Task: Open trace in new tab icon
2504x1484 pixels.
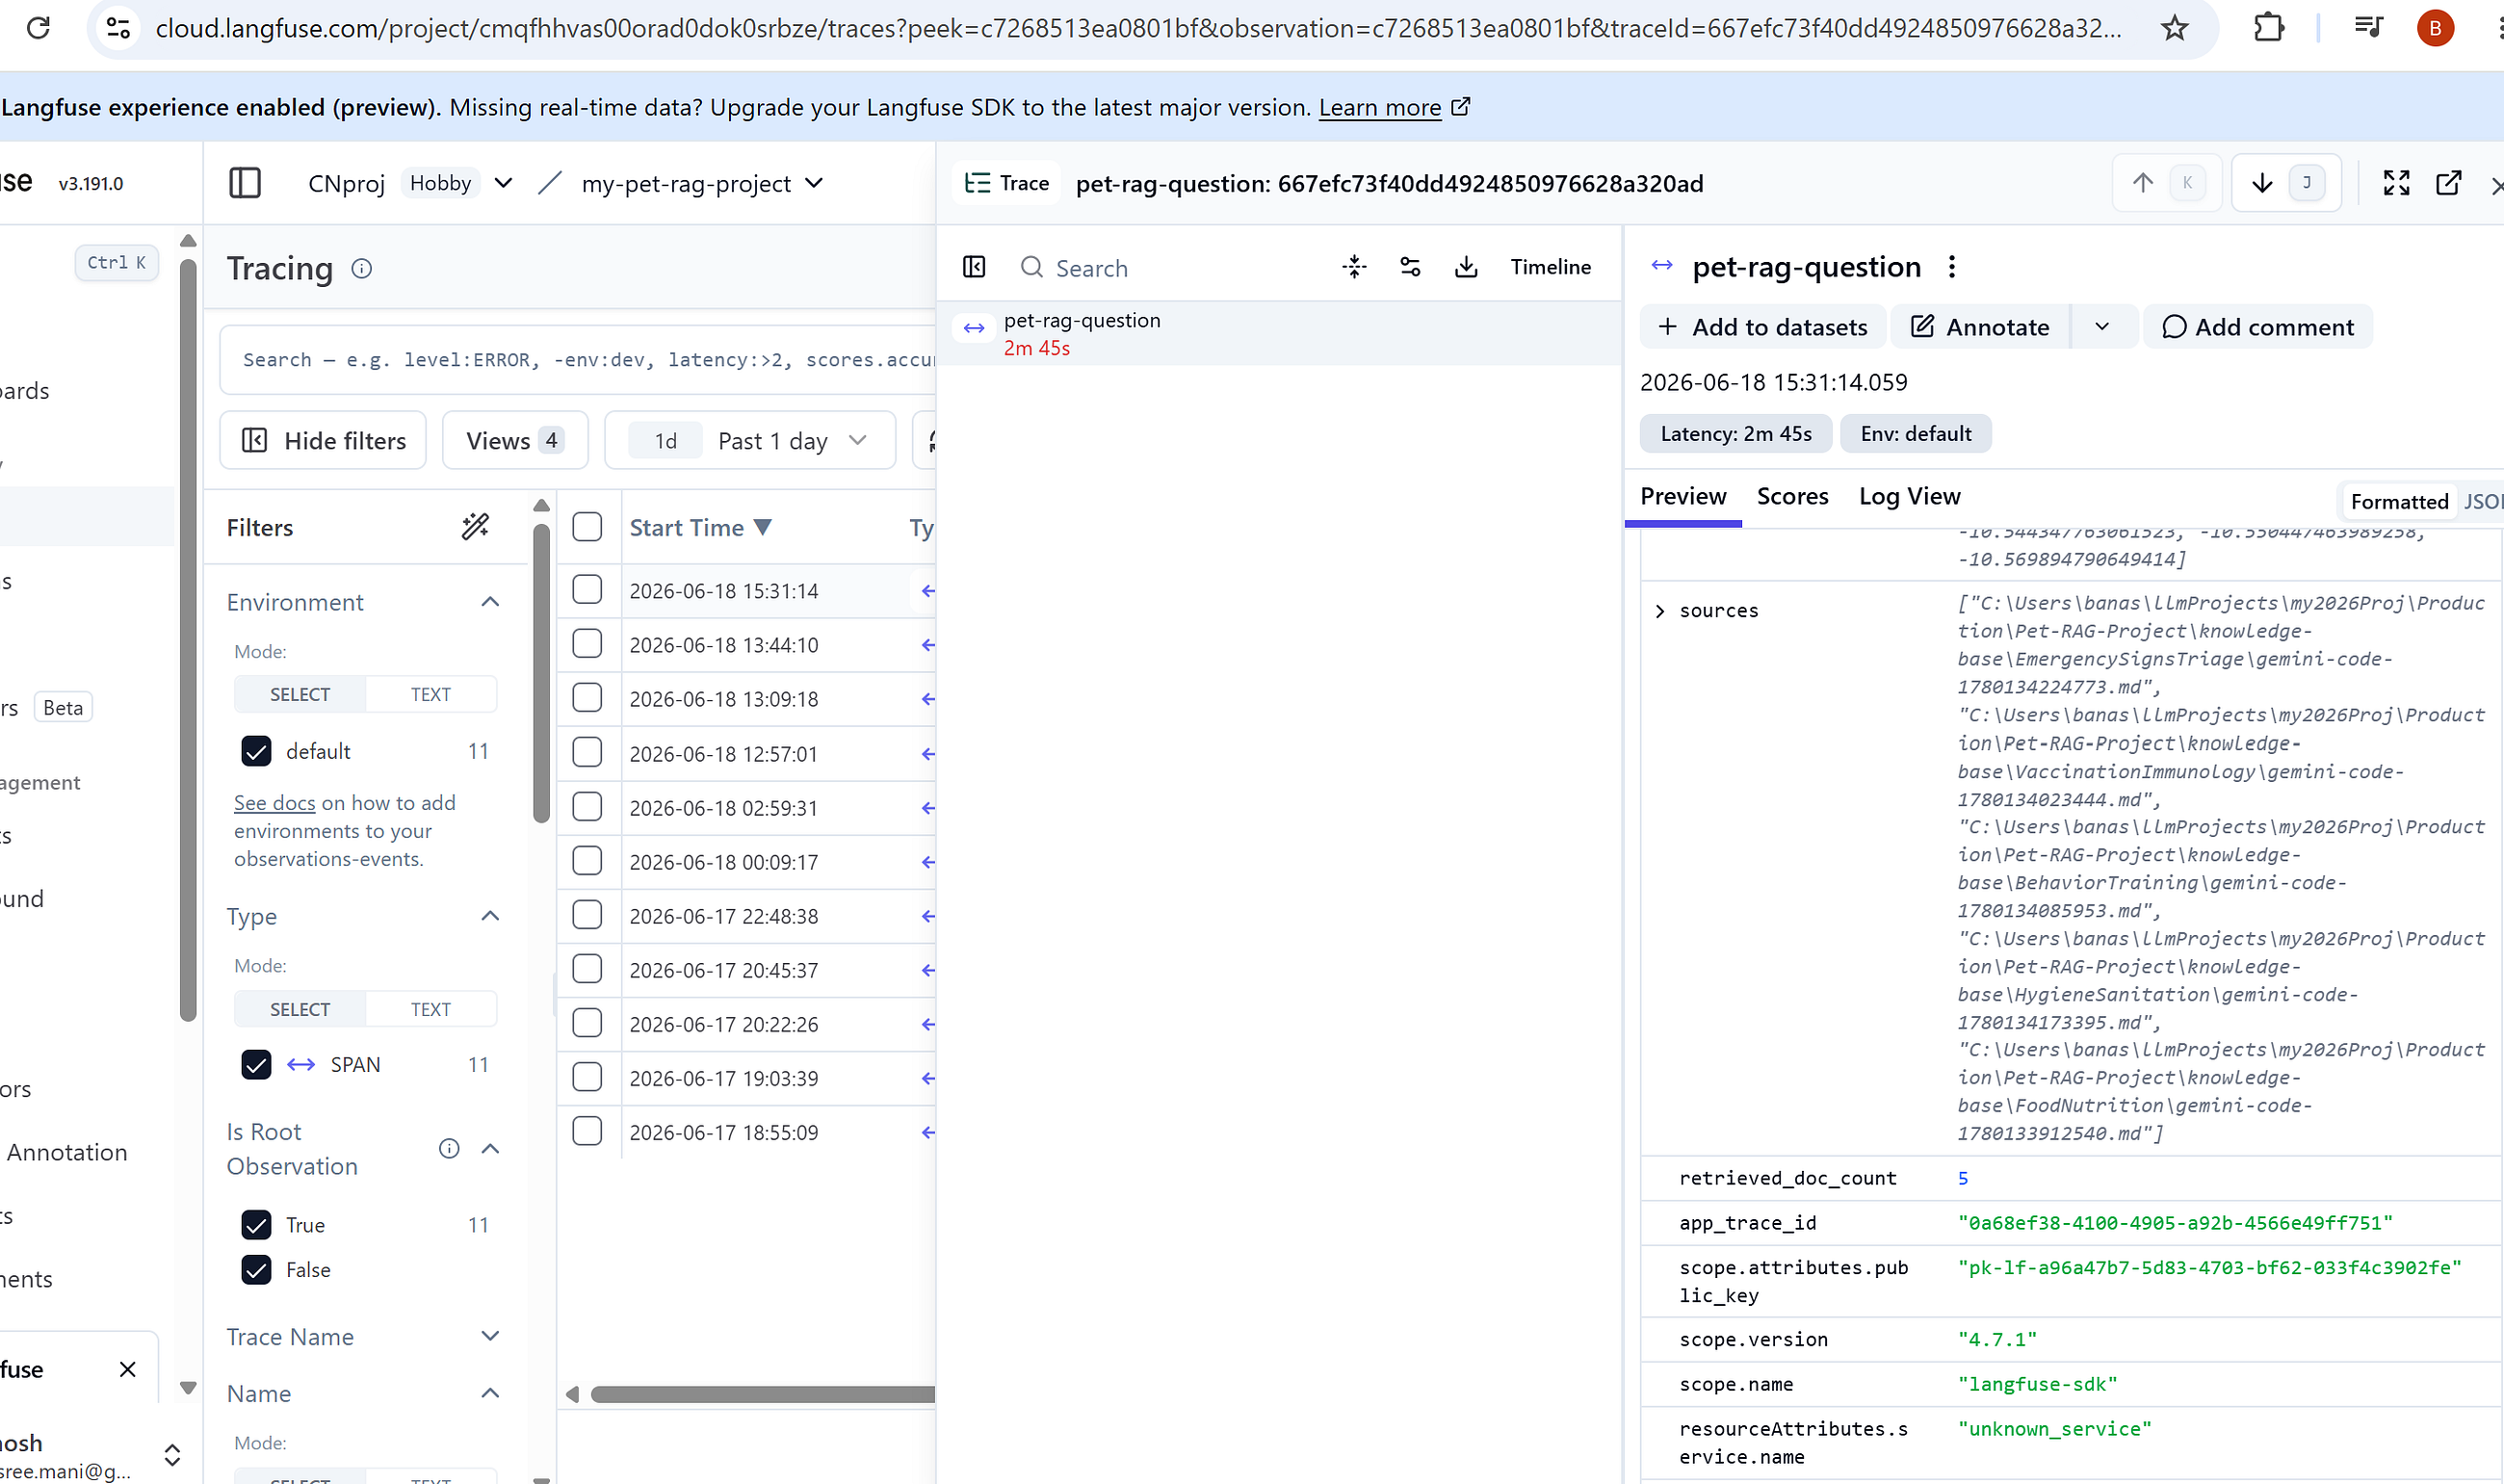Action: (x=2448, y=183)
